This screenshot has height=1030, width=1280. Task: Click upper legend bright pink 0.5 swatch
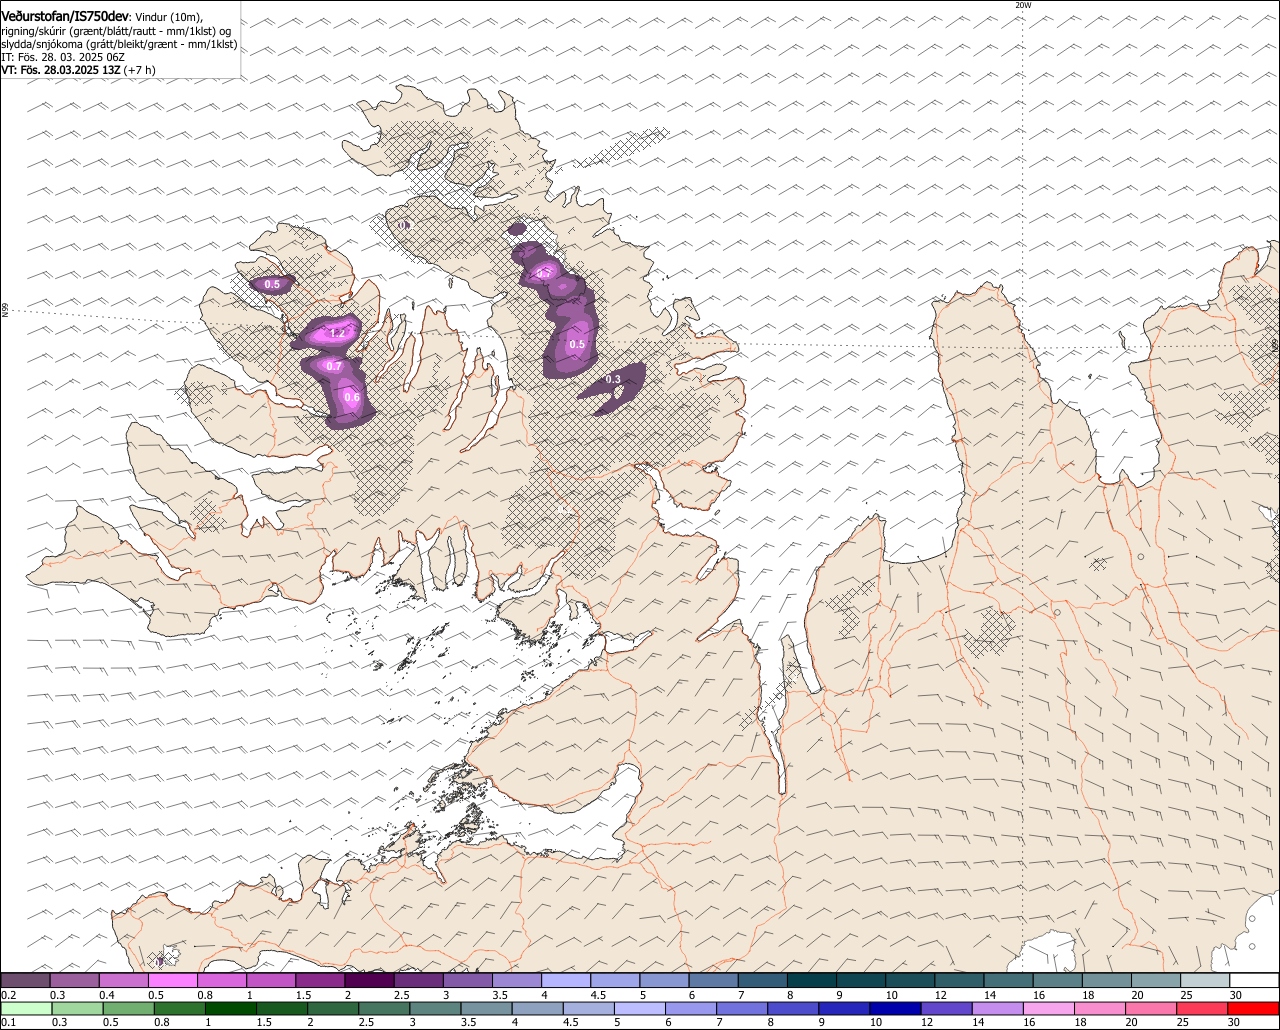coord(174,980)
